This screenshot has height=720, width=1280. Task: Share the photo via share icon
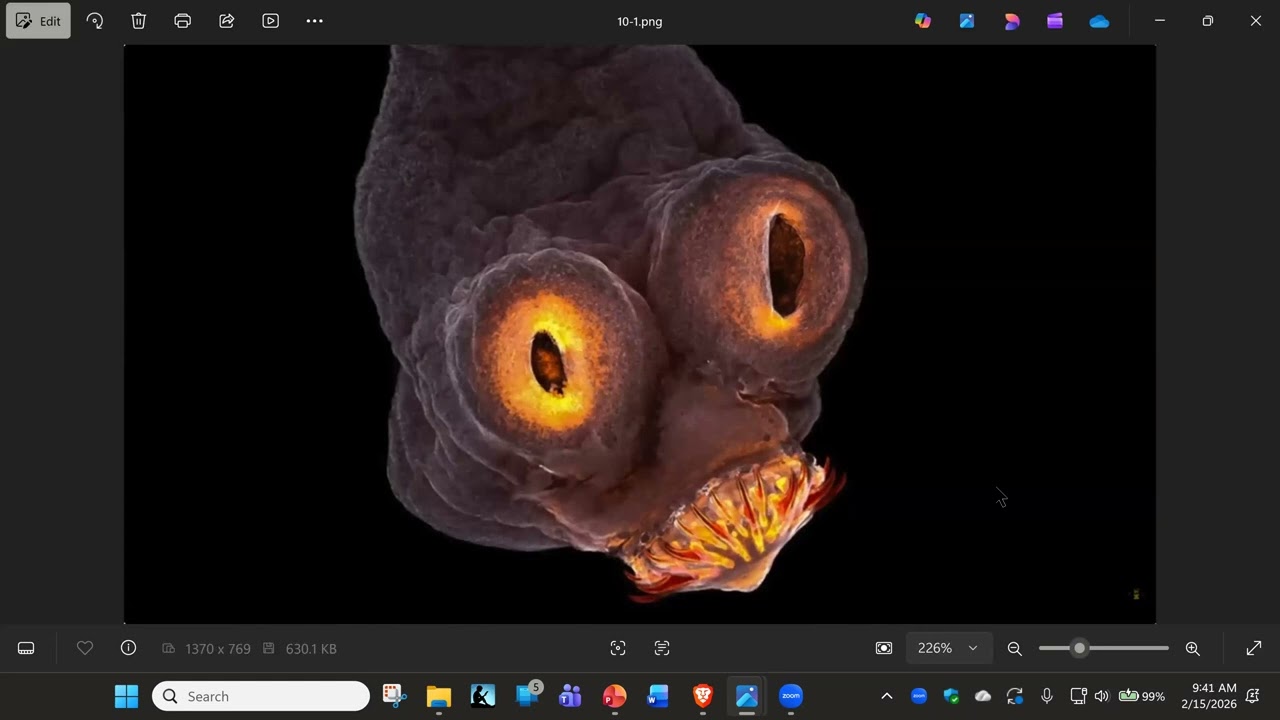click(227, 21)
